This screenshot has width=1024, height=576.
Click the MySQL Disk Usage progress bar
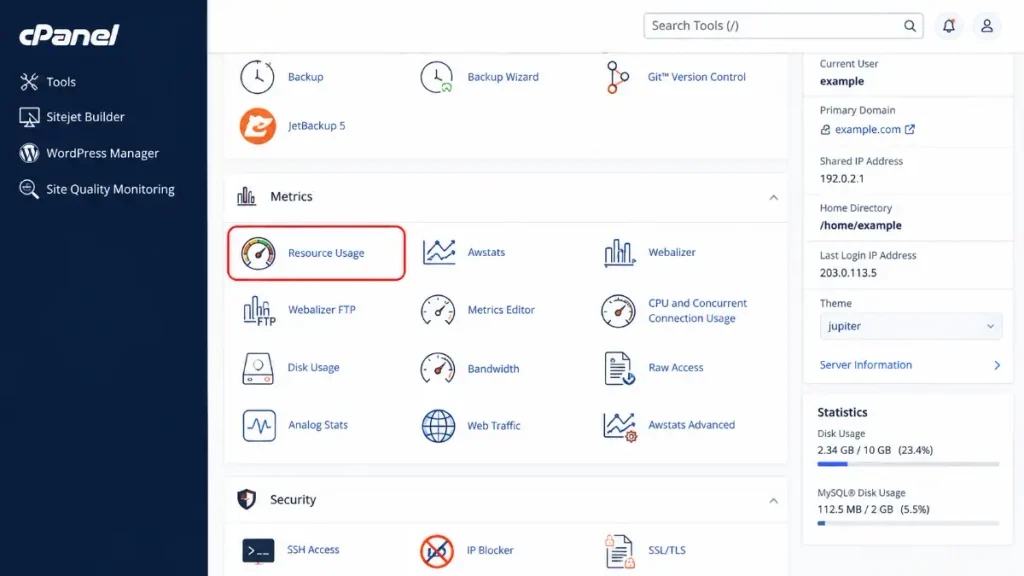[x=908, y=524]
